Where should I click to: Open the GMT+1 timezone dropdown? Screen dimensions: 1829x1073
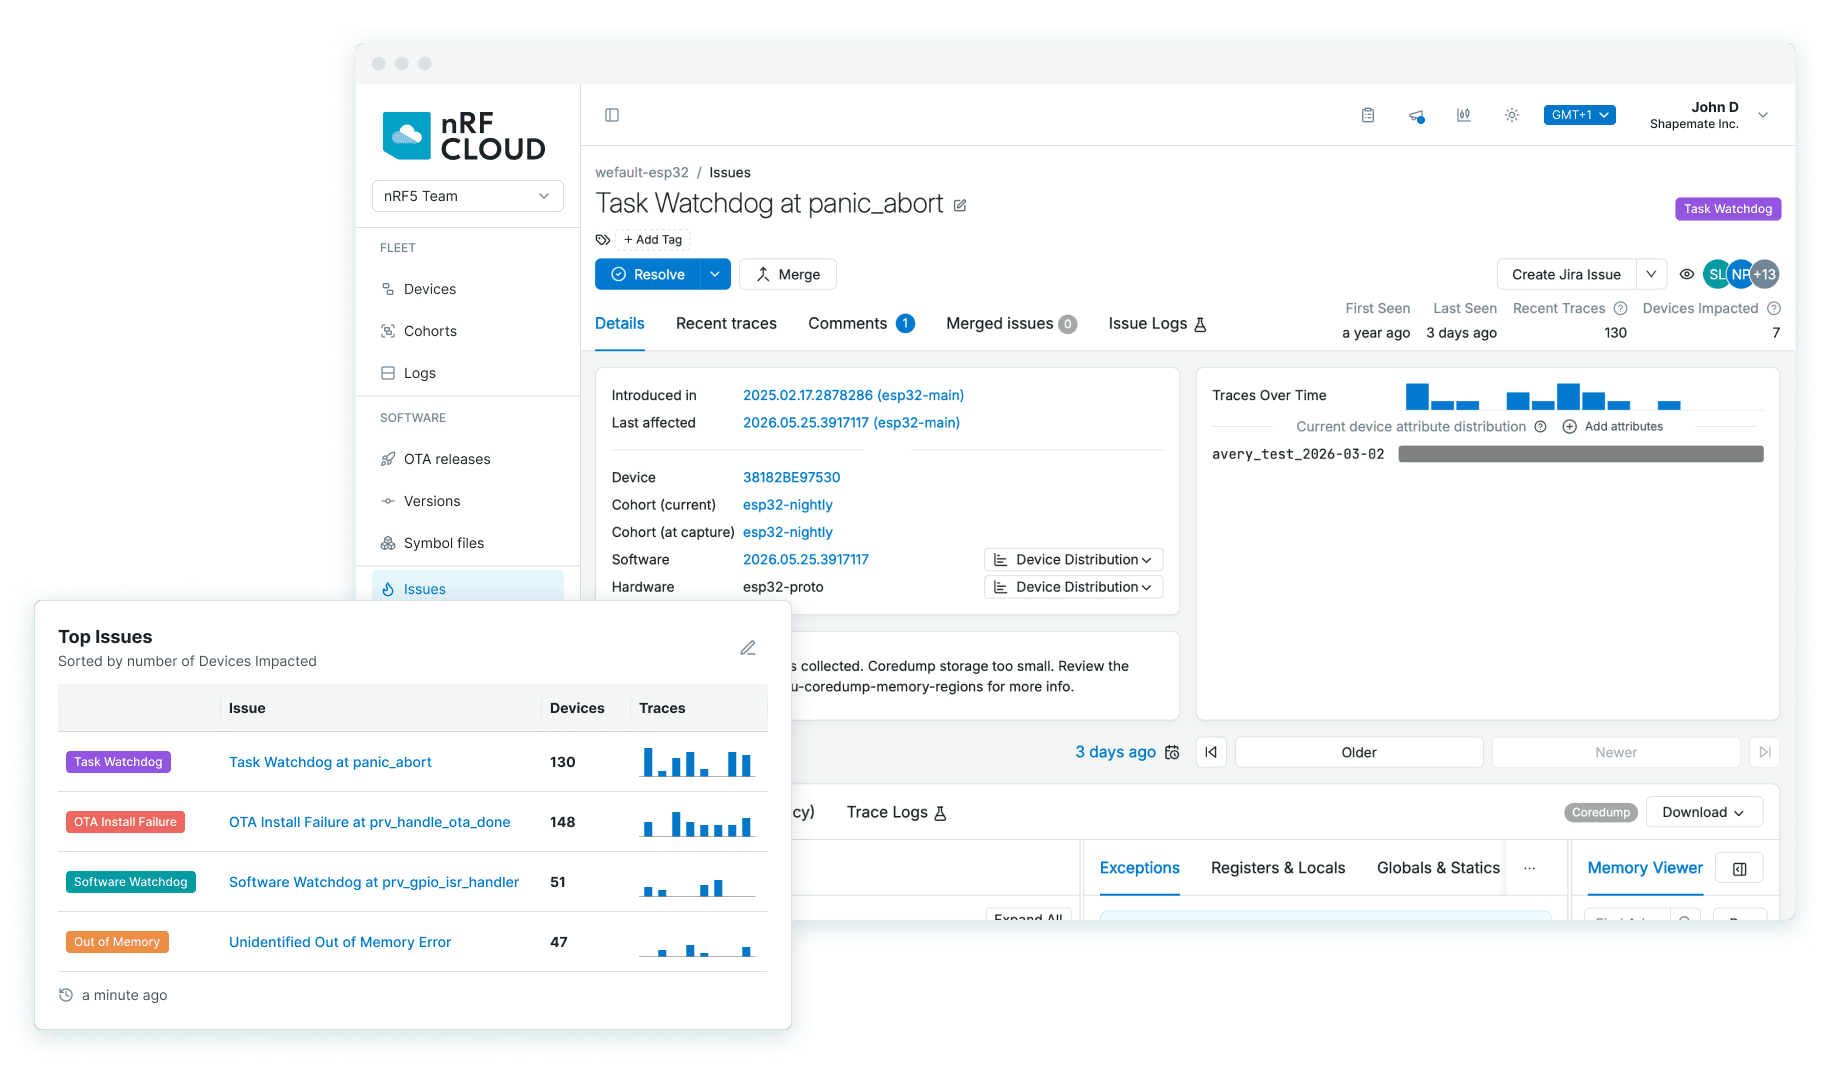point(1579,115)
